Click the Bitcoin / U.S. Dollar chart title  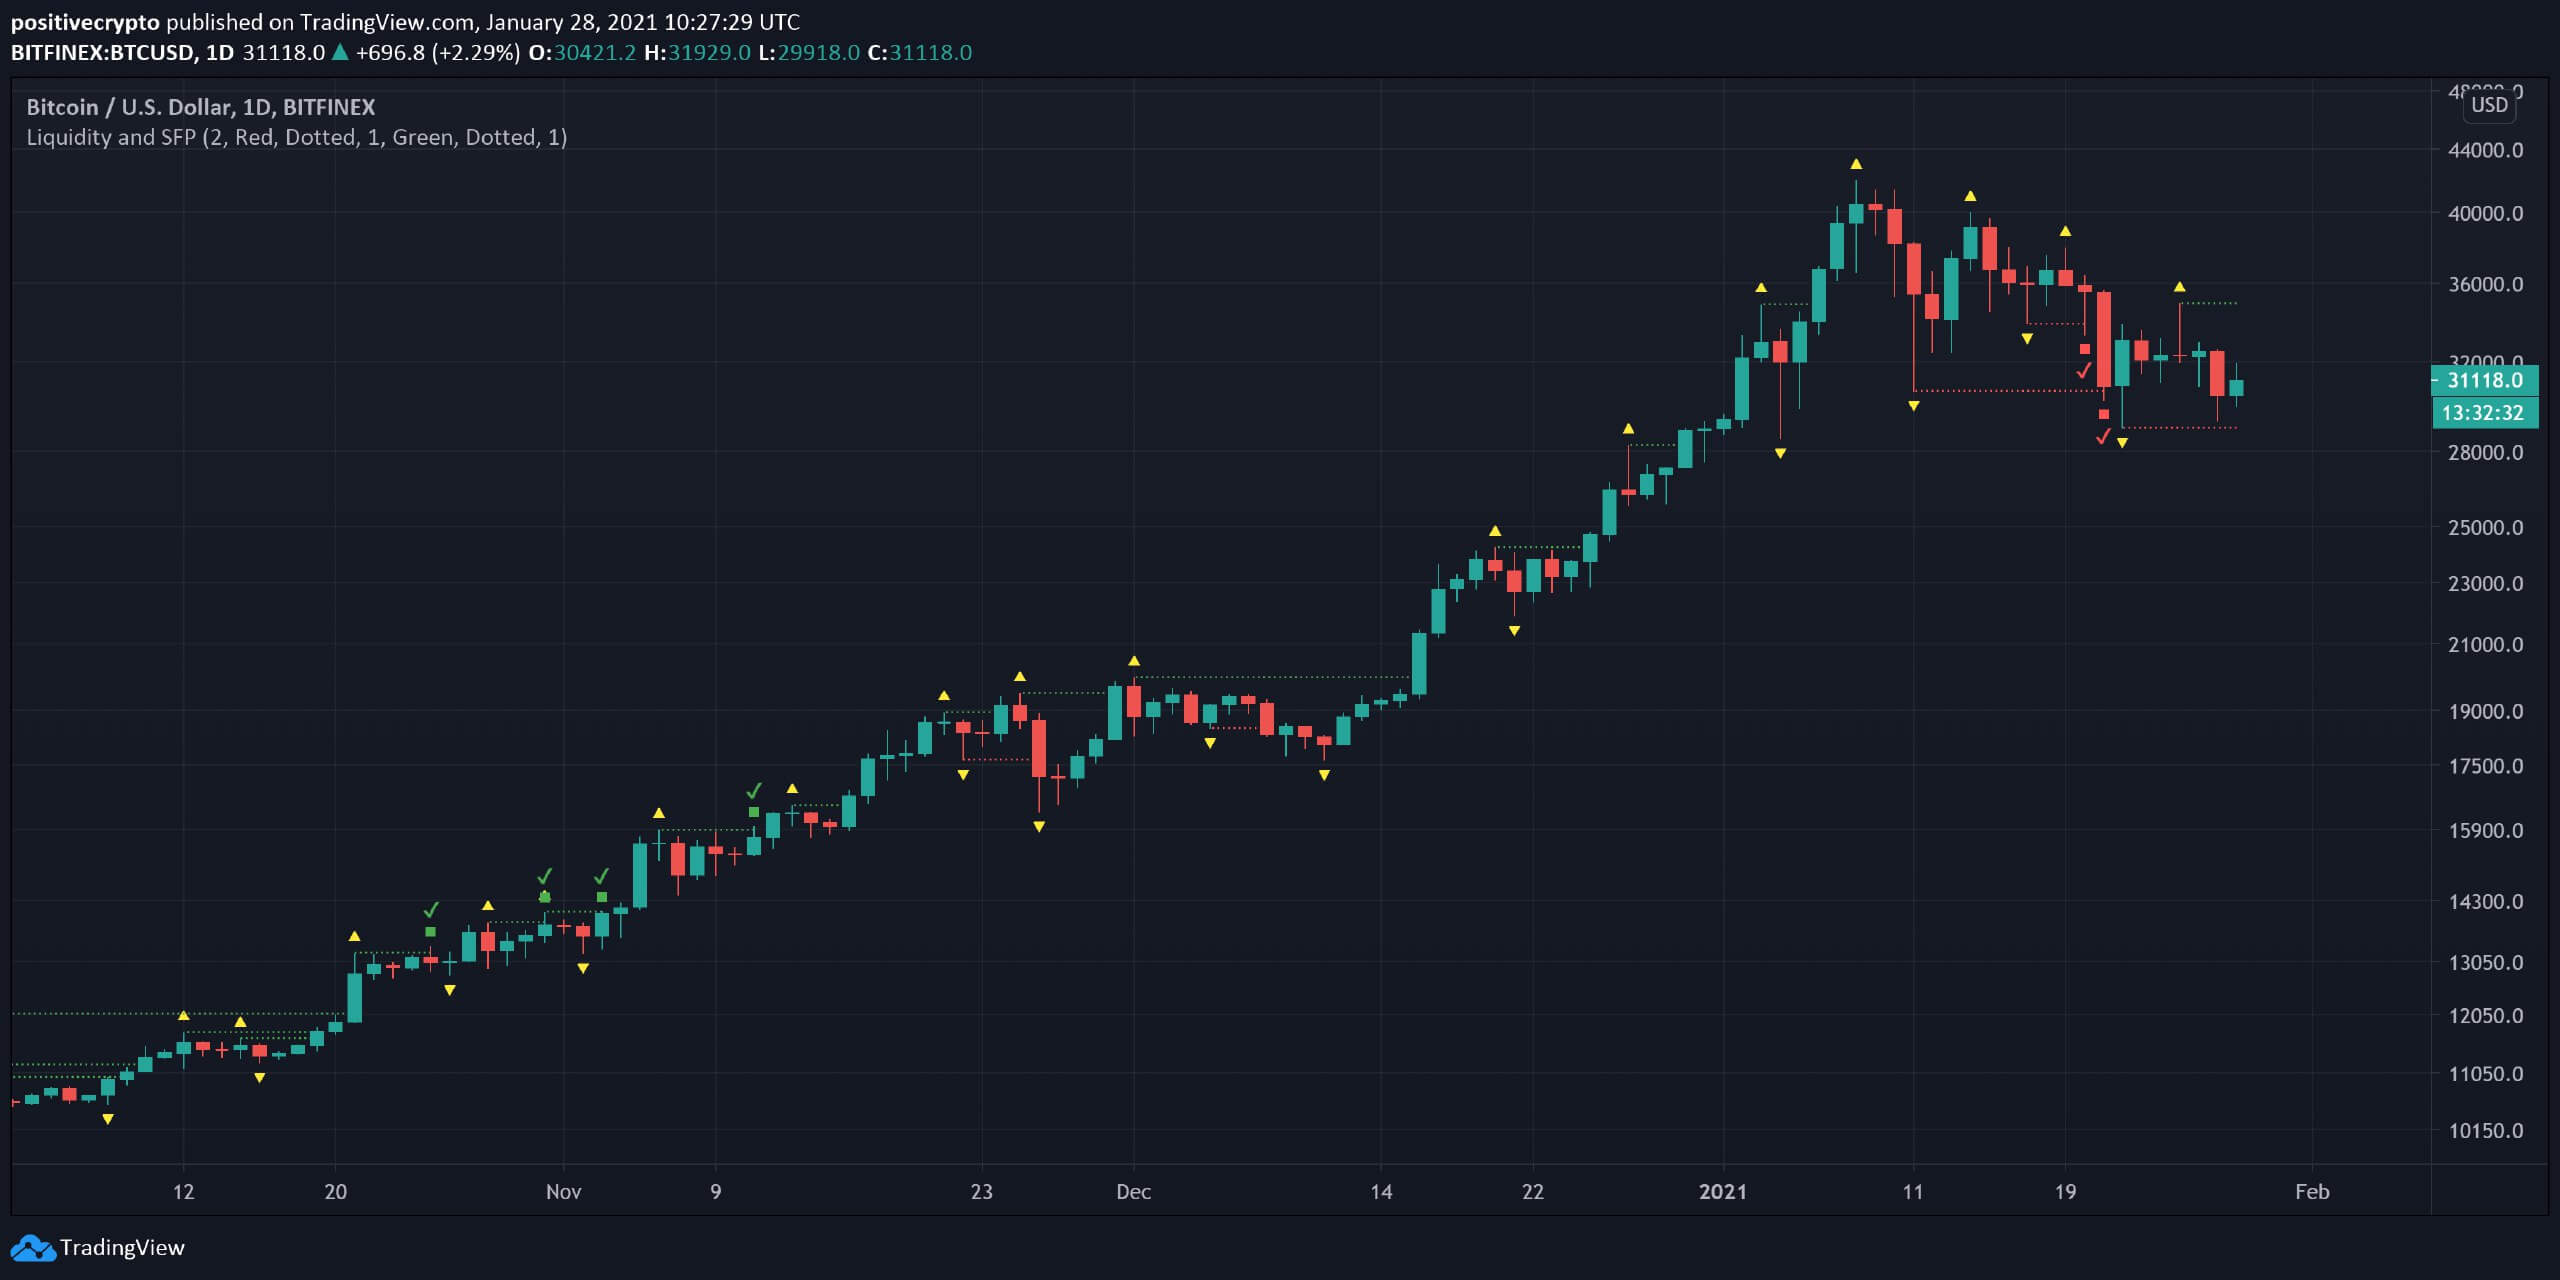click(200, 107)
